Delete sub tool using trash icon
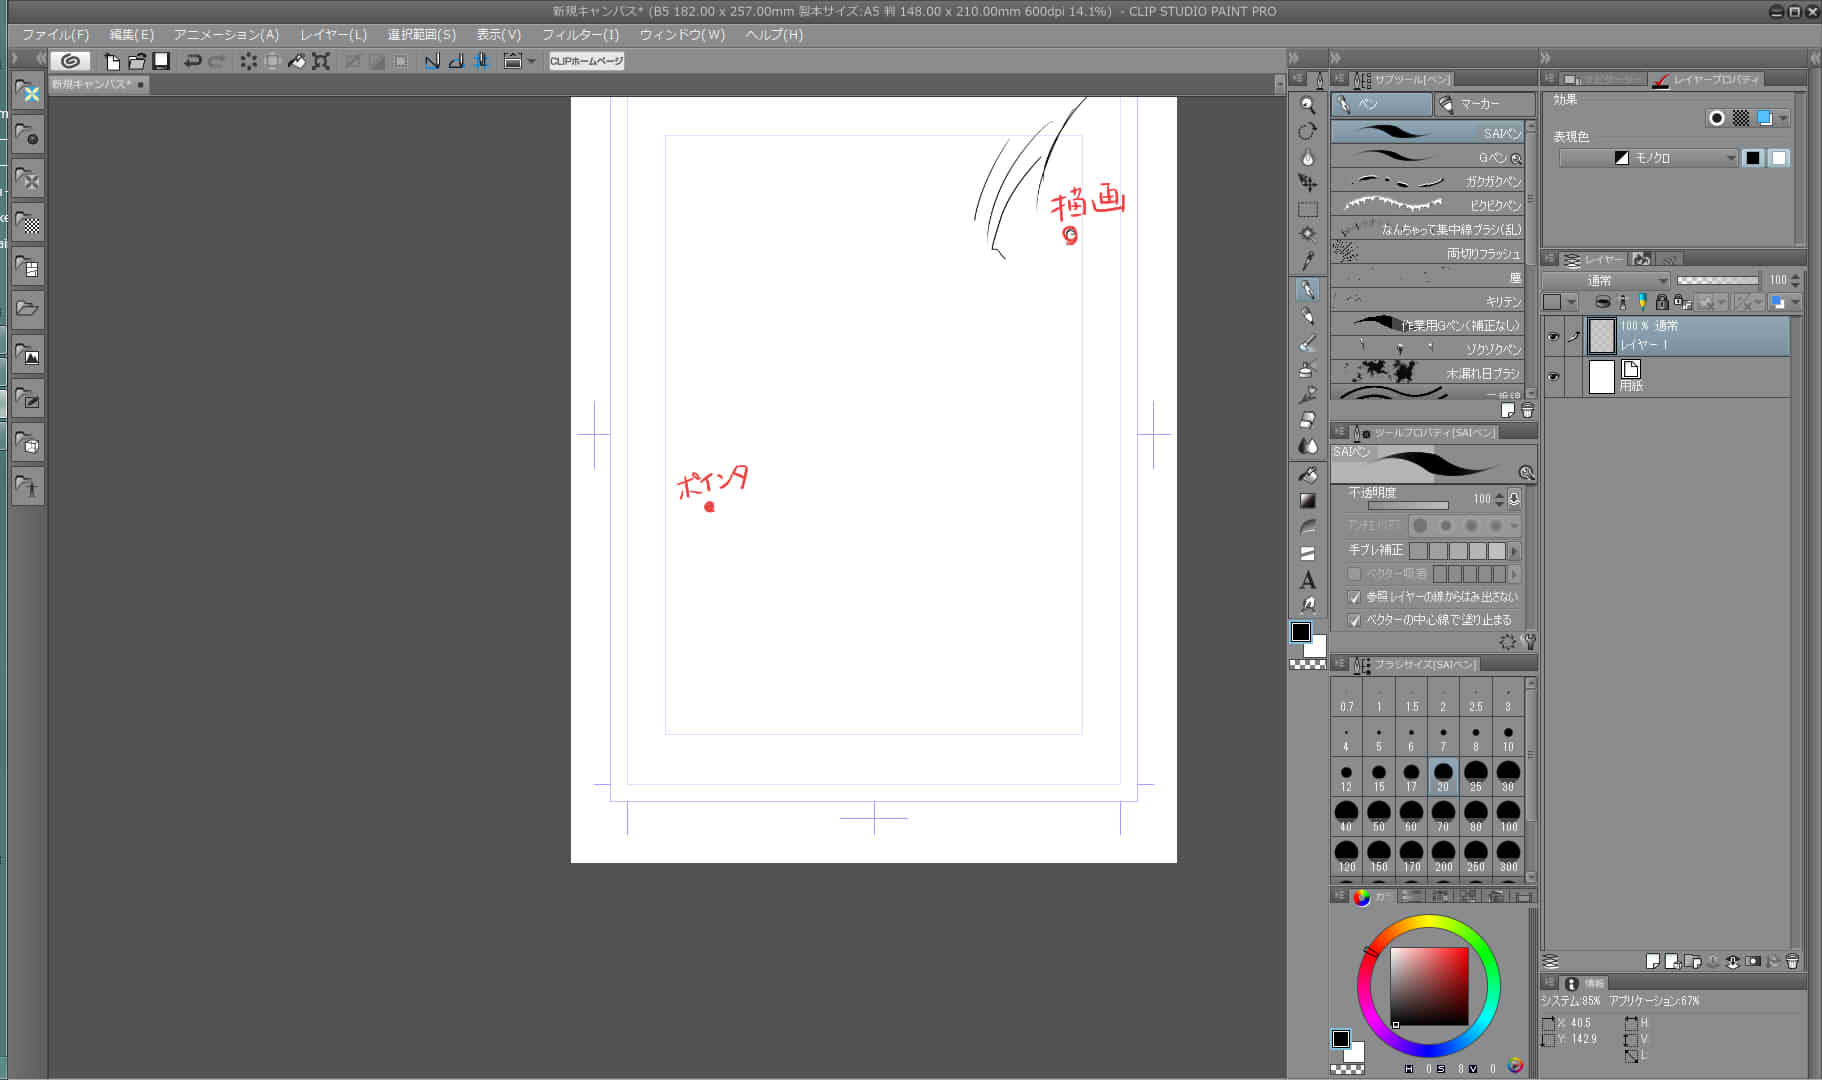This screenshot has height=1080, width=1822. click(x=1527, y=411)
